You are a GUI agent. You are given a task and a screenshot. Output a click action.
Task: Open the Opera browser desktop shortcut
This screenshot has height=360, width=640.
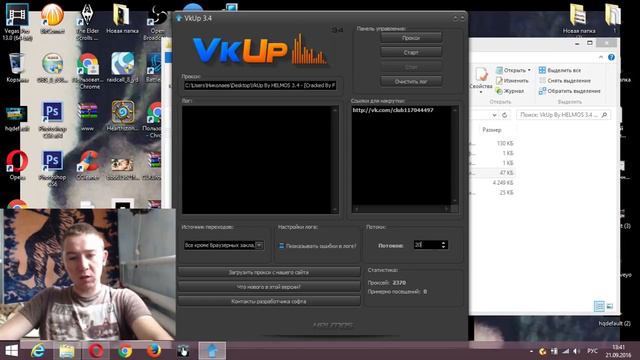pos(17,164)
